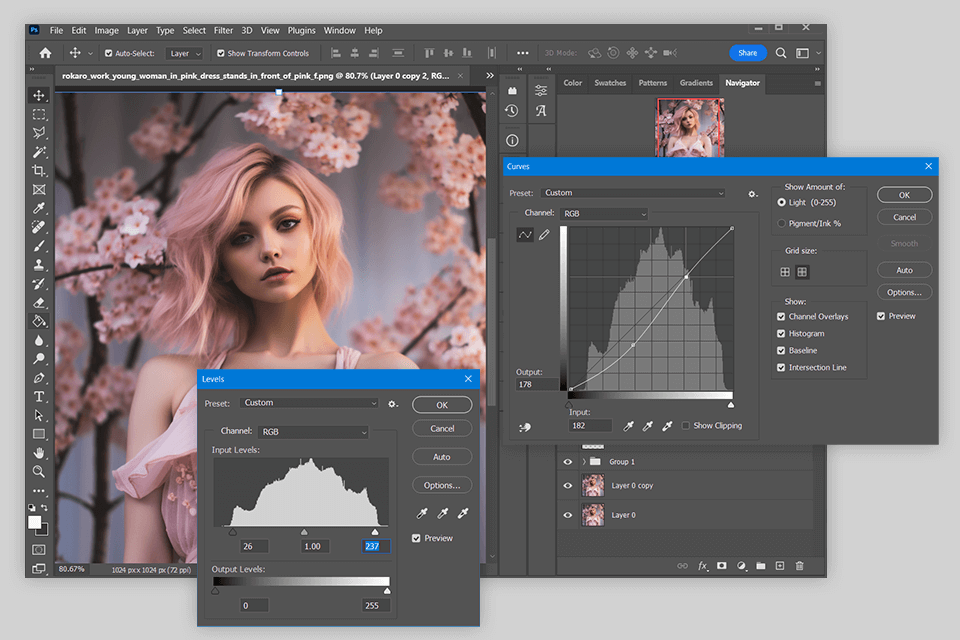Screen dimensions: 960x640
Task: Select the Eraser tool
Action: coord(39,303)
